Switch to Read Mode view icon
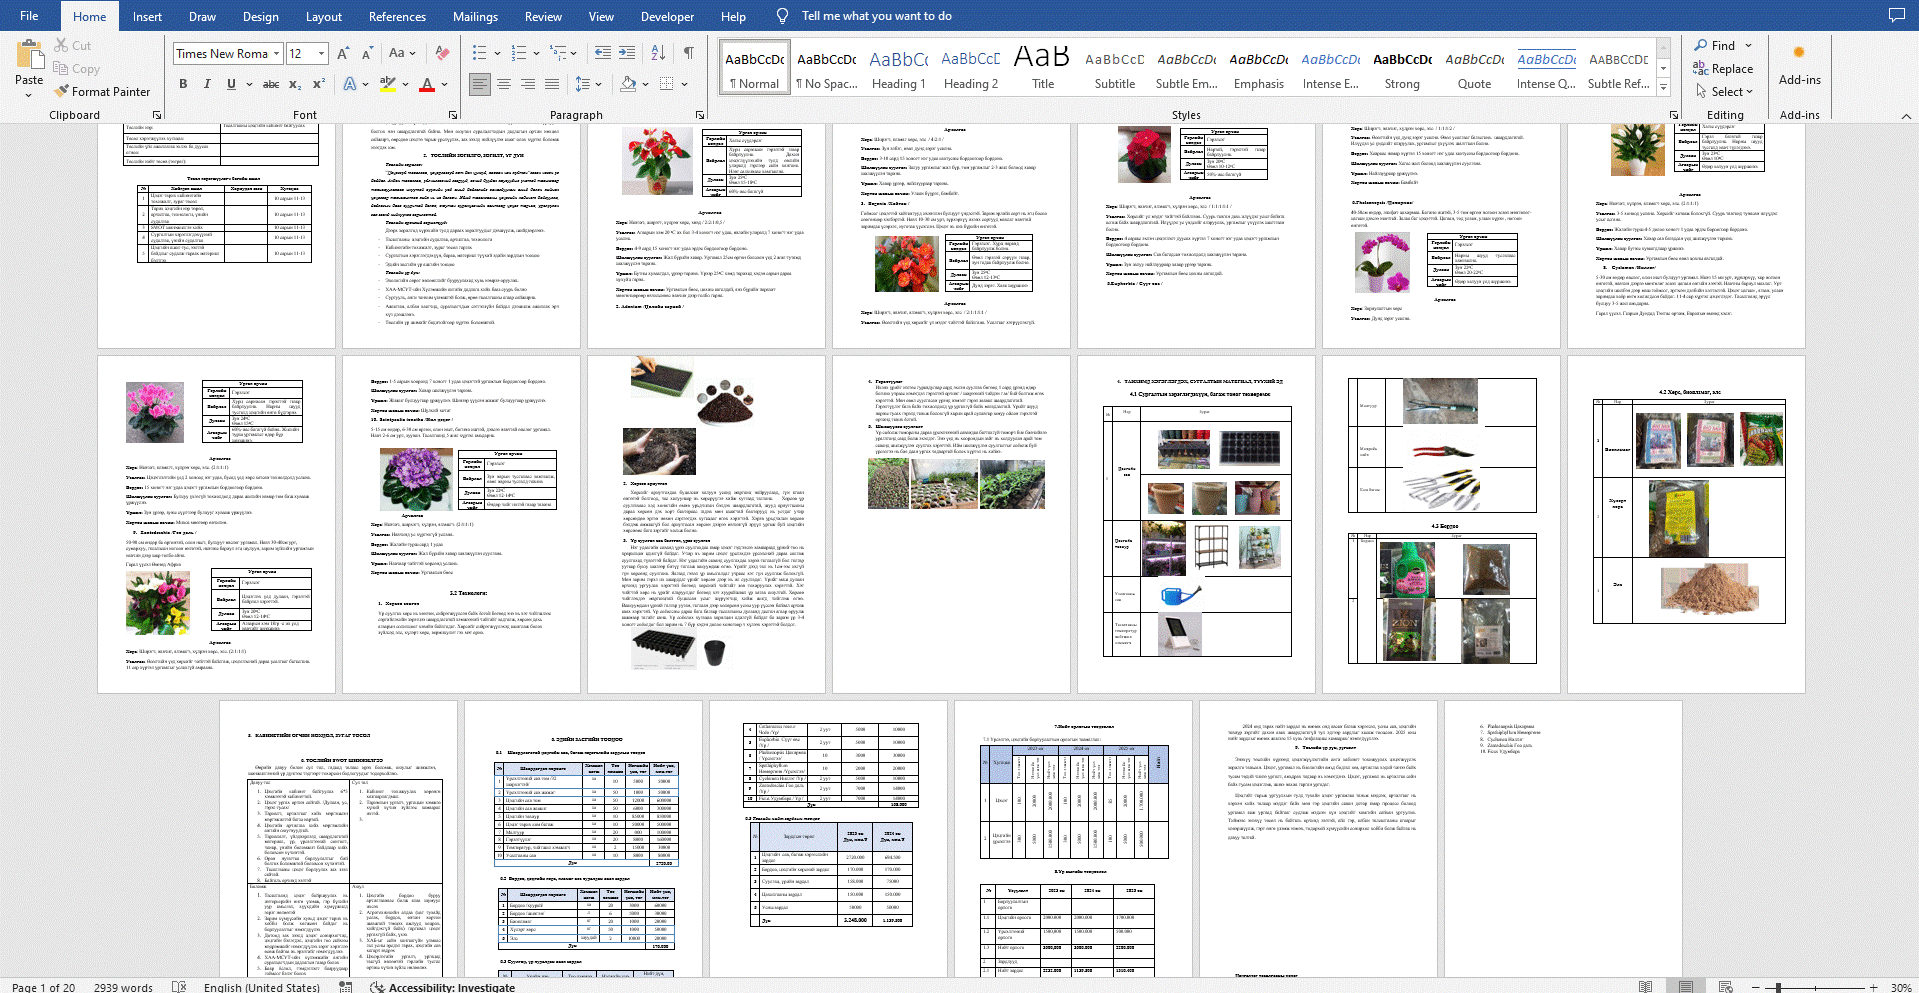This screenshot has height=993, width=1919. tap(1646, 987)
